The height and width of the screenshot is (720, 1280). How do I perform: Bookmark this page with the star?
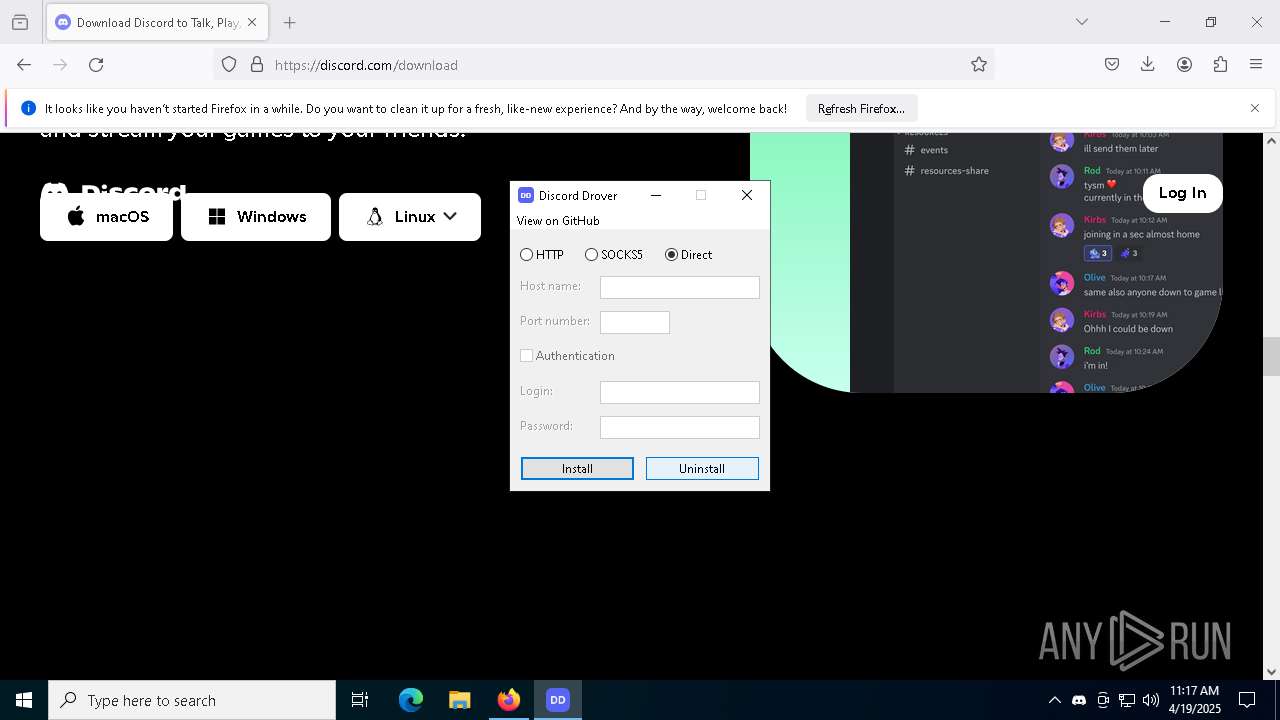[x=979, y=65]
